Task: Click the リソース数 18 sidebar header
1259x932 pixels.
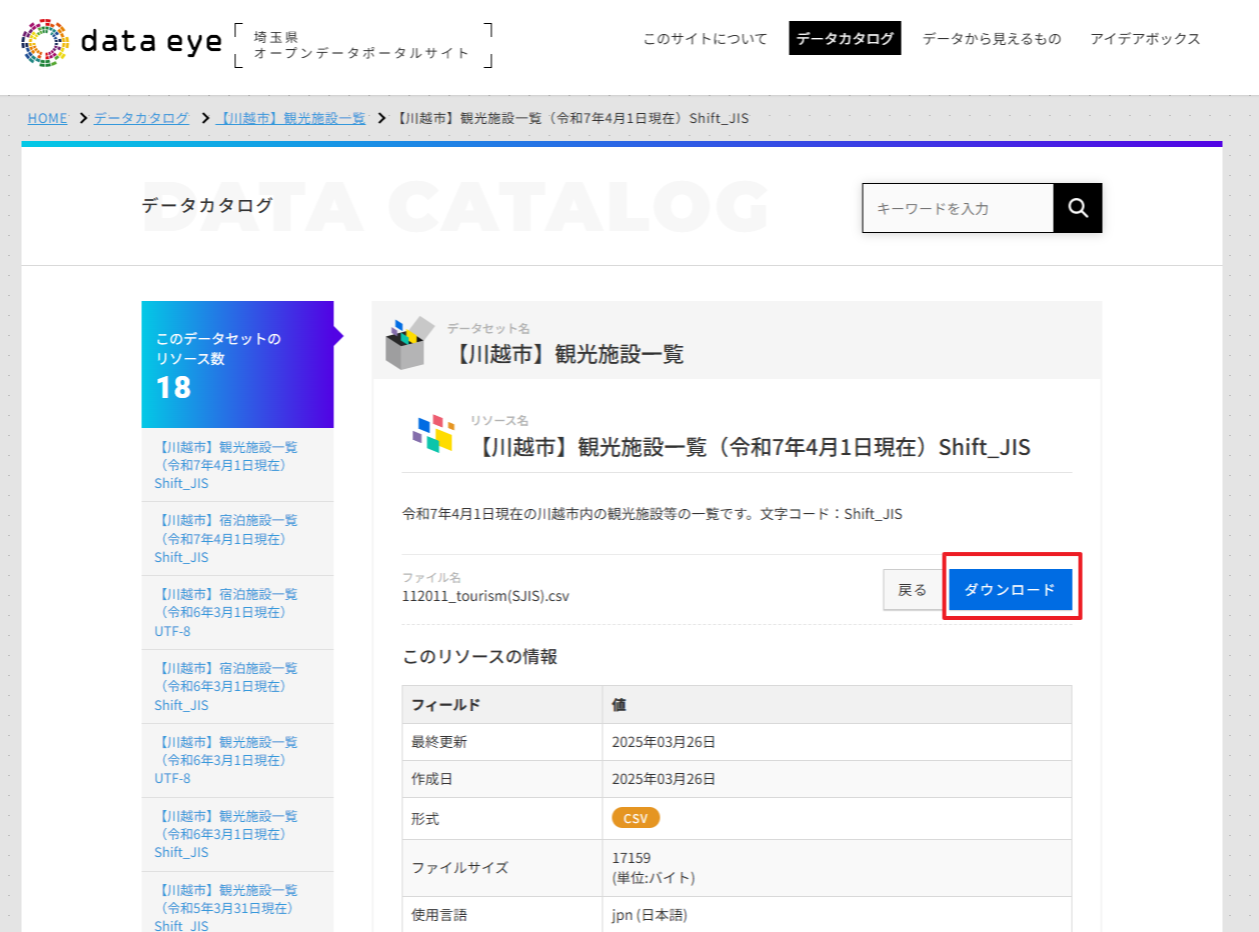Action: 237,364
